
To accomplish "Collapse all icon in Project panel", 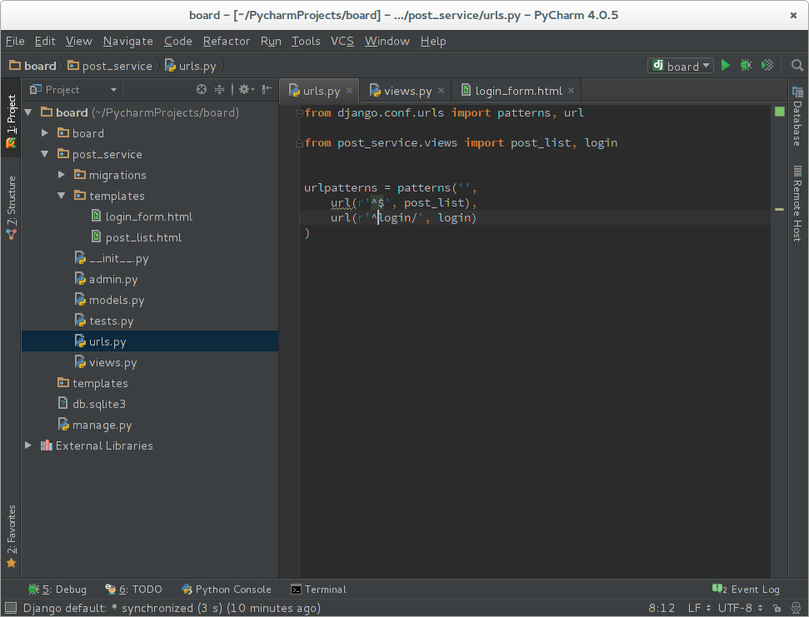I will [220, 89].
